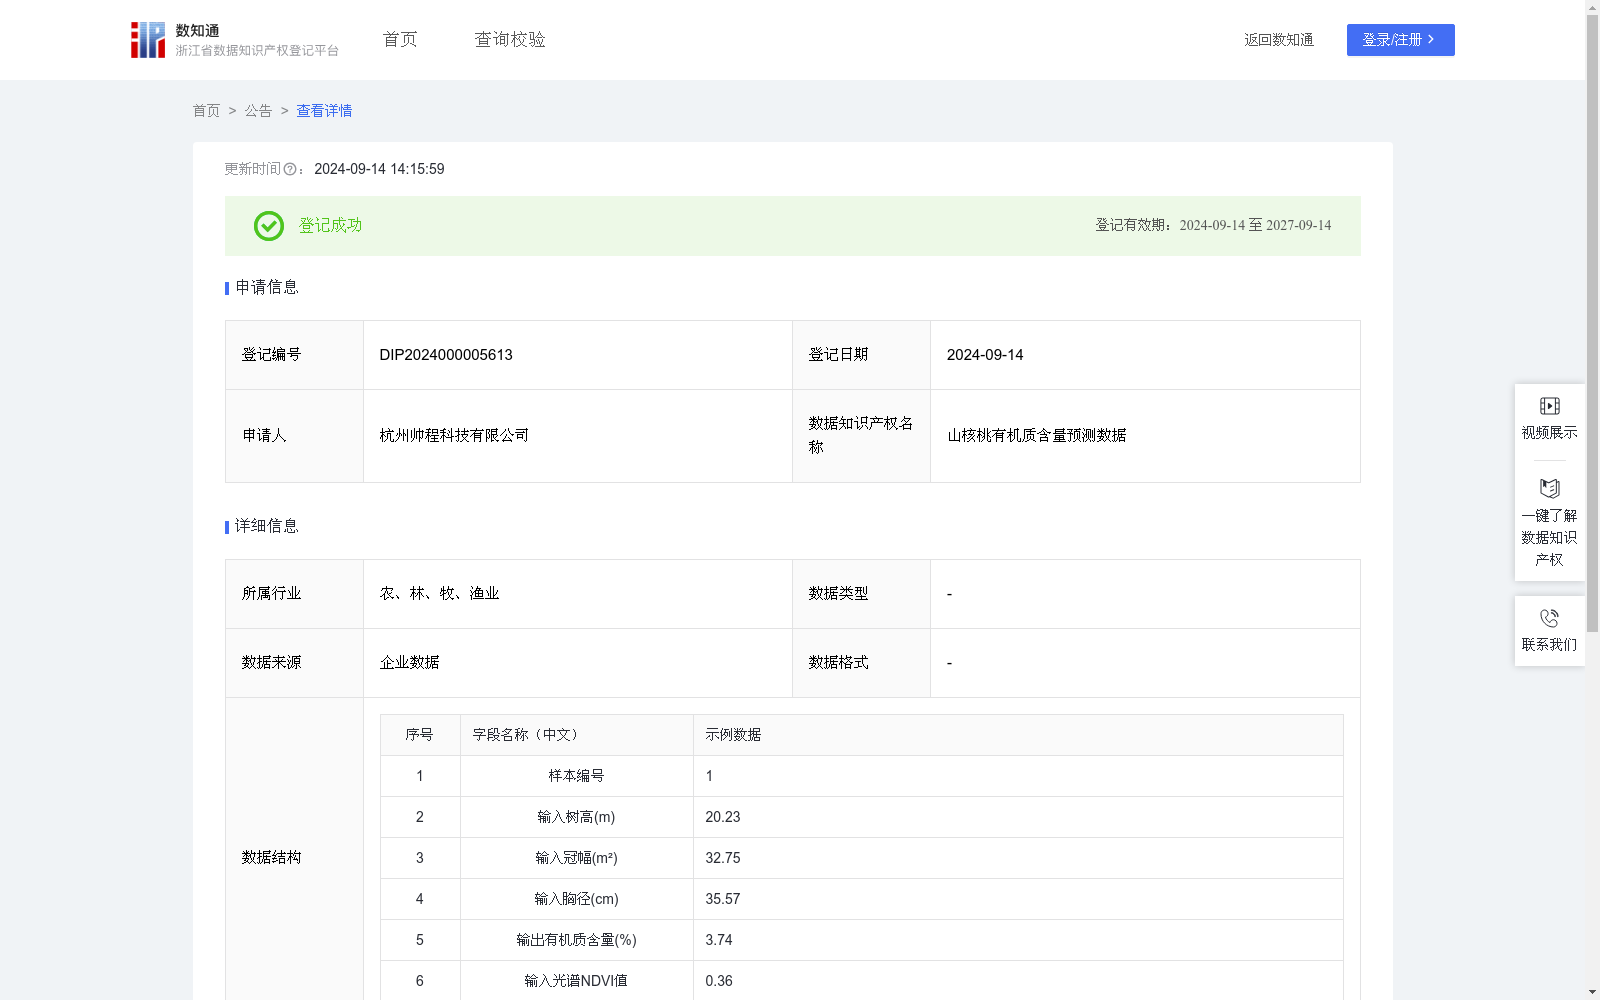Open 一键了解数据知识产权 guide icon

(1549, 489)
